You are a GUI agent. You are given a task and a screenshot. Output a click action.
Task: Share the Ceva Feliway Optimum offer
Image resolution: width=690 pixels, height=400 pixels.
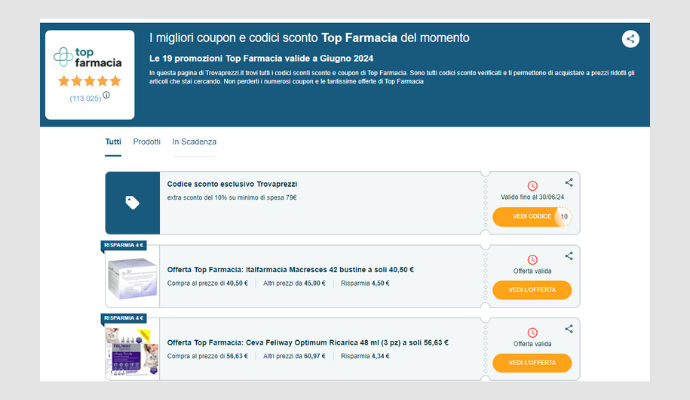569,329
